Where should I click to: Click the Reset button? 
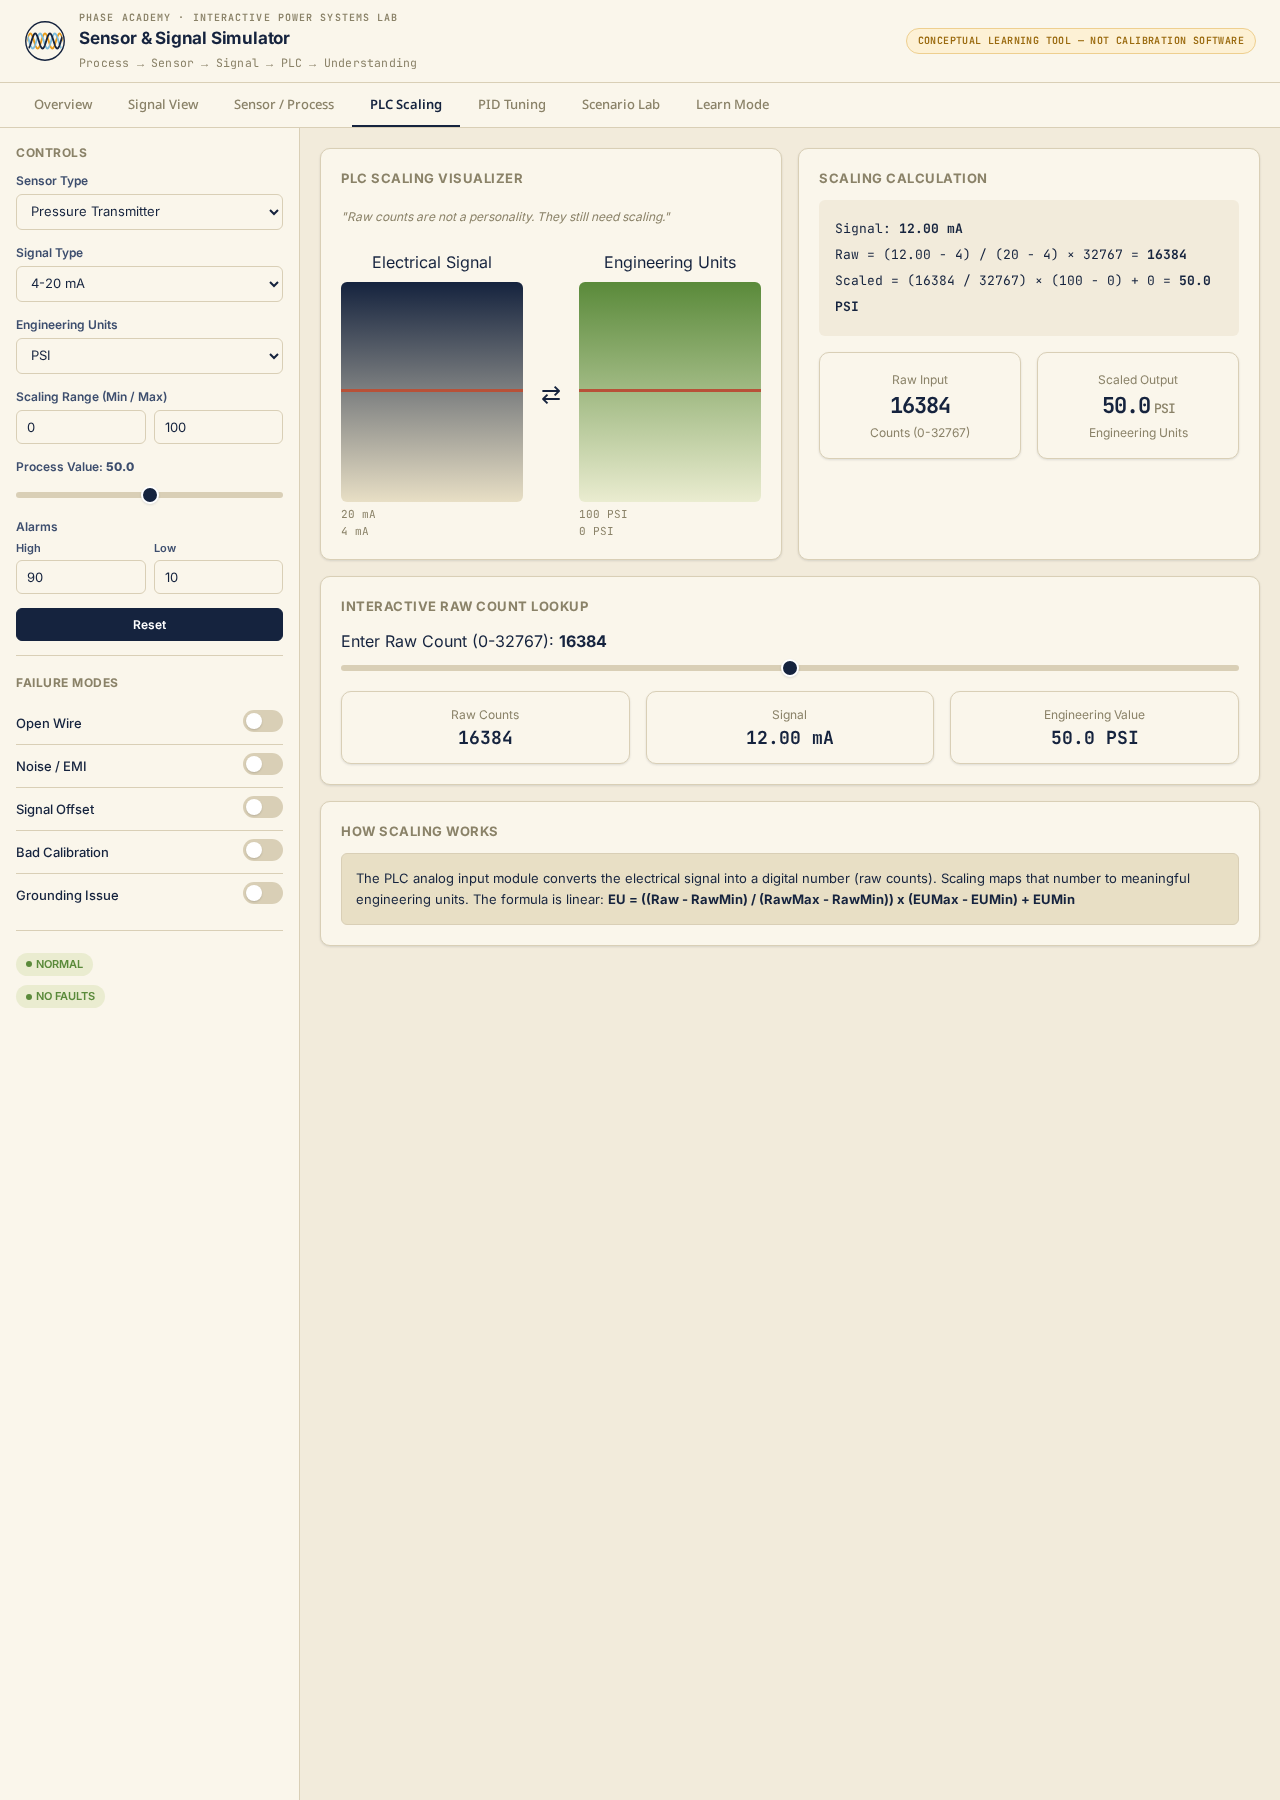[x=149, y=625]
